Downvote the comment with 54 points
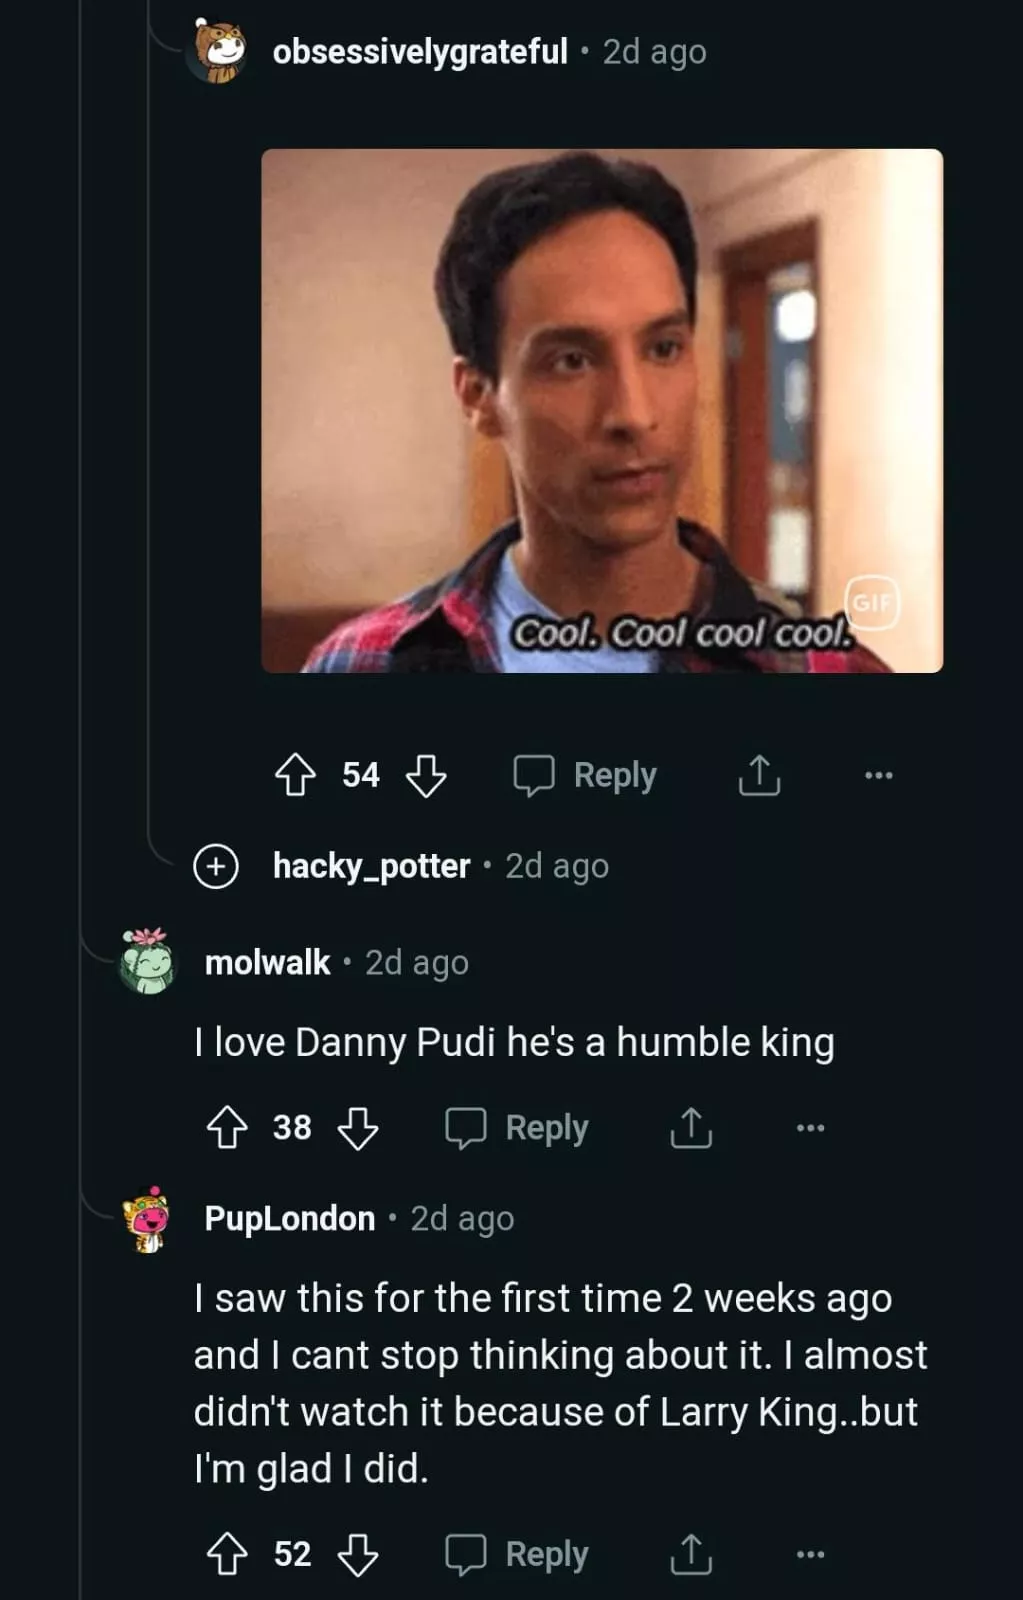 [x=426, y=775]
